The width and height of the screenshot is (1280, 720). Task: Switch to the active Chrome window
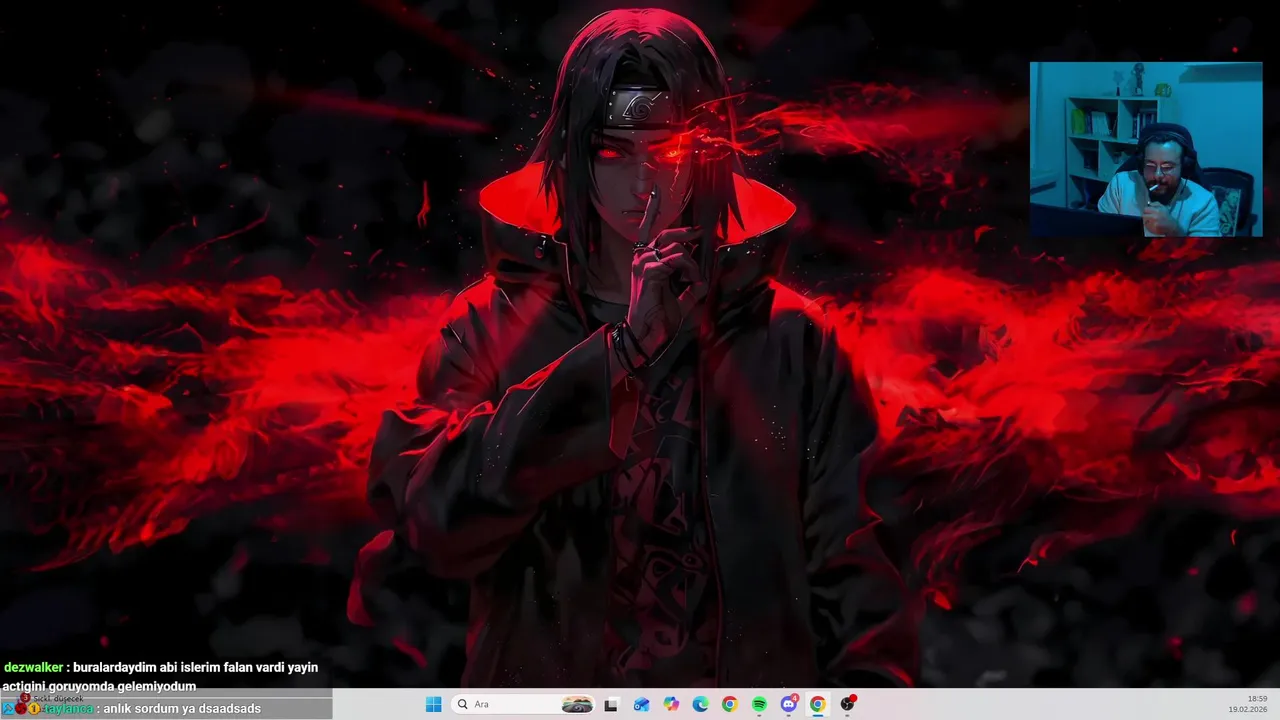(x=818, y=704)
